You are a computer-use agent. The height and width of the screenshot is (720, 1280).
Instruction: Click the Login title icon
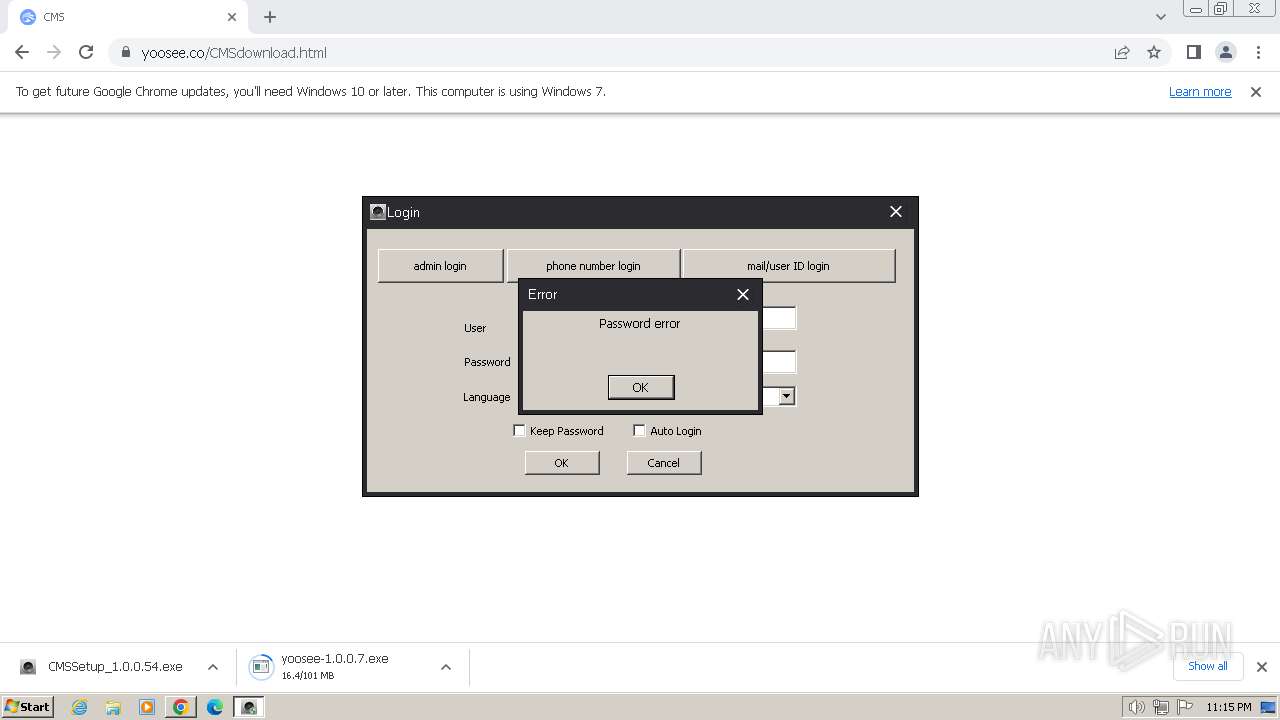(x=378, y=212)
